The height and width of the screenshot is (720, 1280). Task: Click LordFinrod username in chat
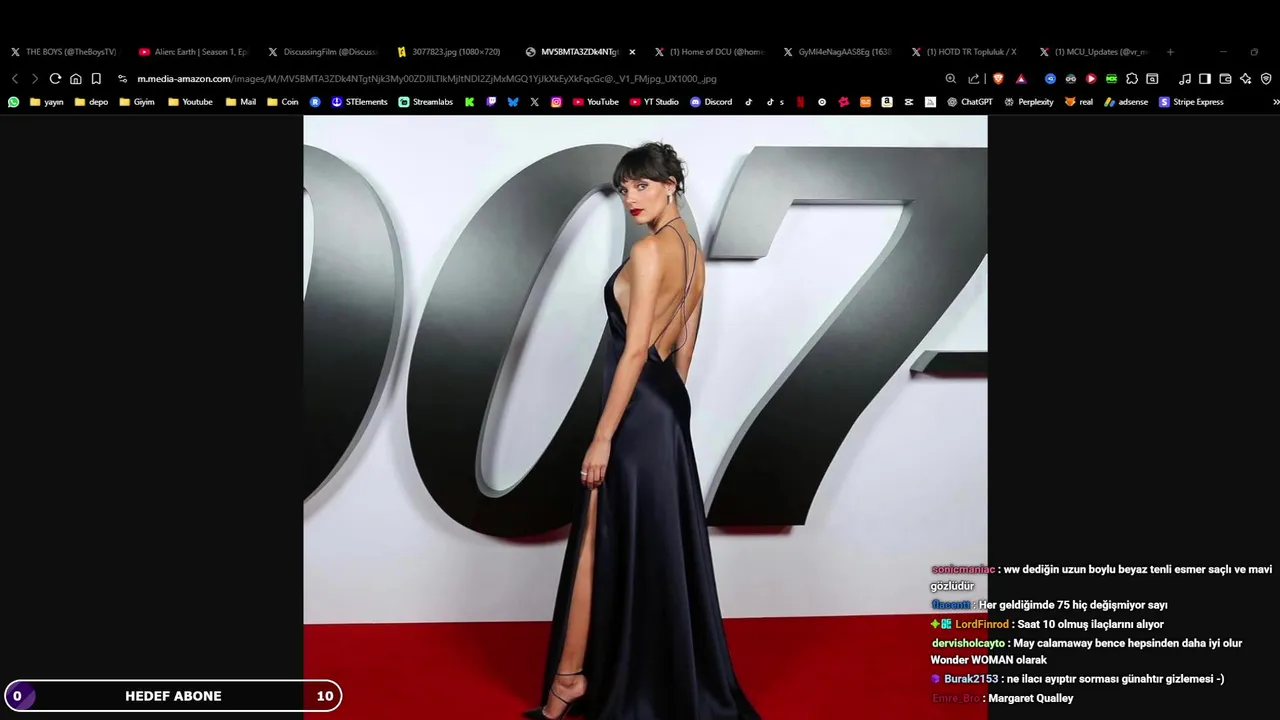coord(982,624)
